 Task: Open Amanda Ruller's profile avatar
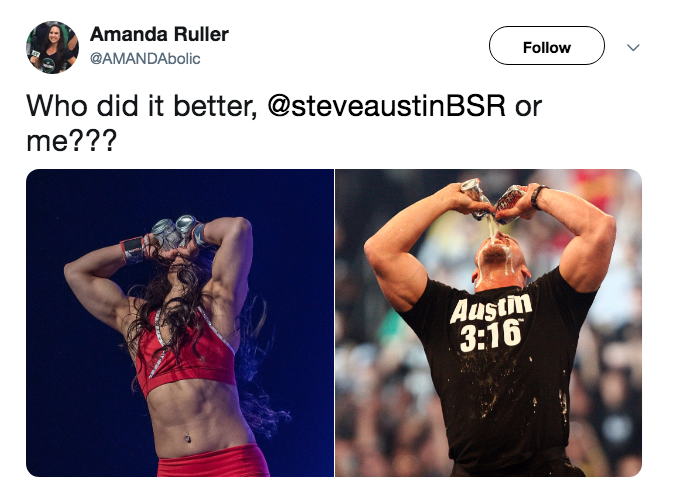[52, 47]
